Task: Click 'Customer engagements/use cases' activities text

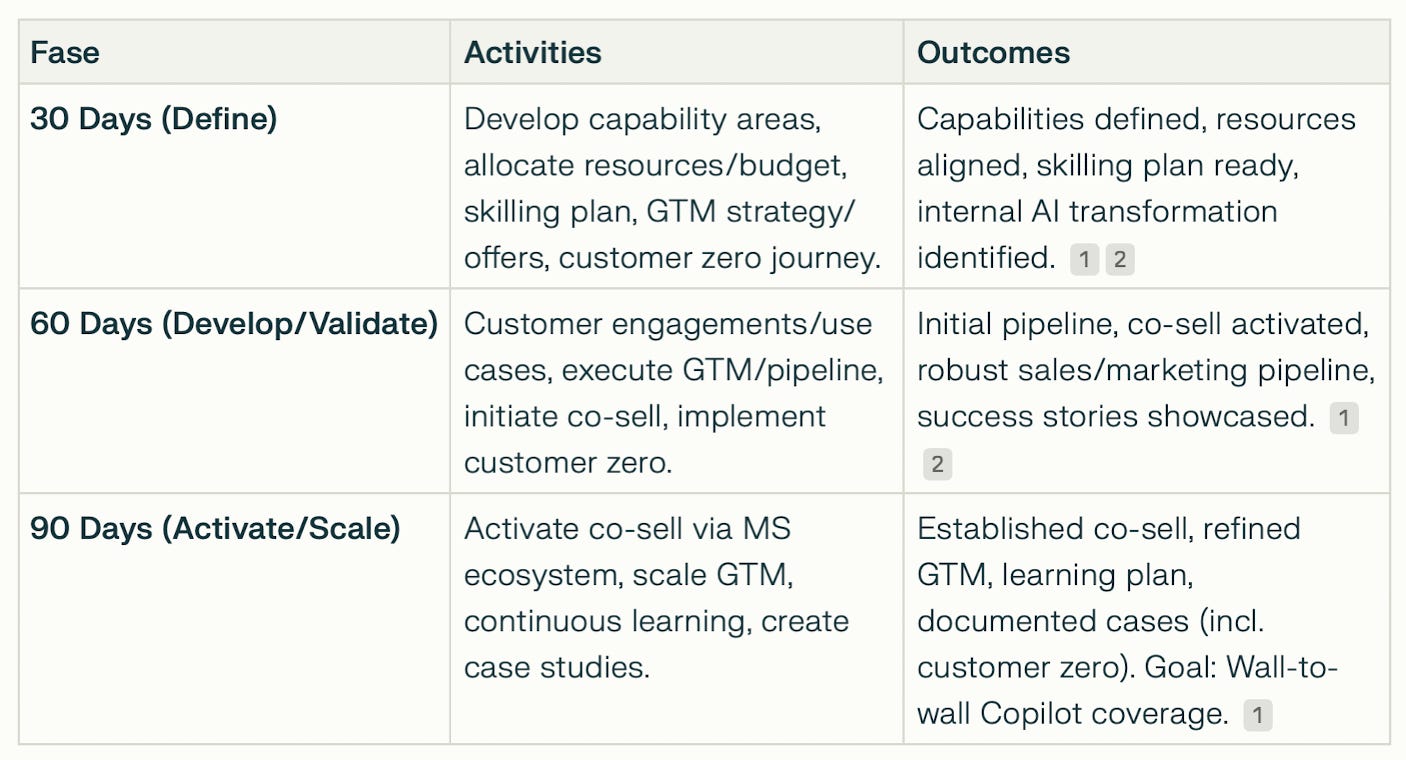Action: click(x=667, y=325)
